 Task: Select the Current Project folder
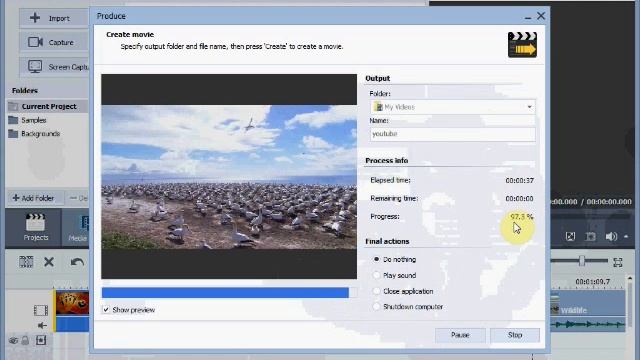[47, 106]
